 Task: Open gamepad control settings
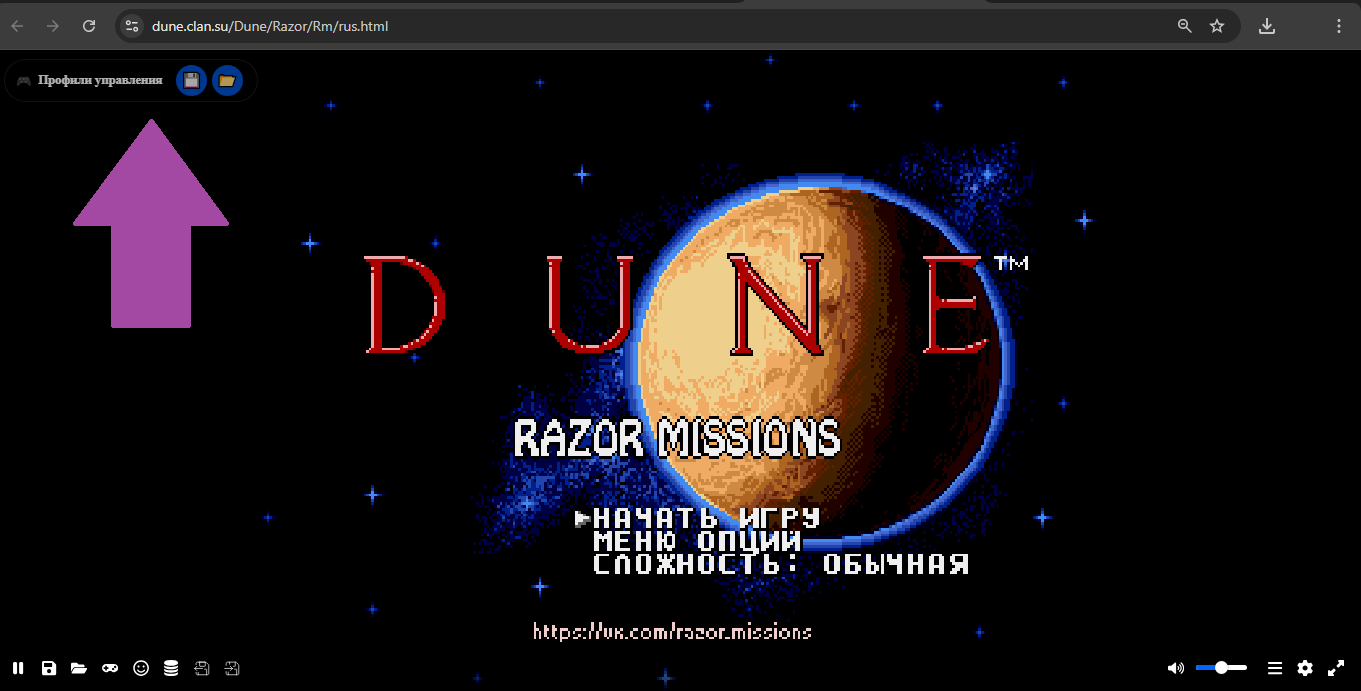tap(110, 668)
